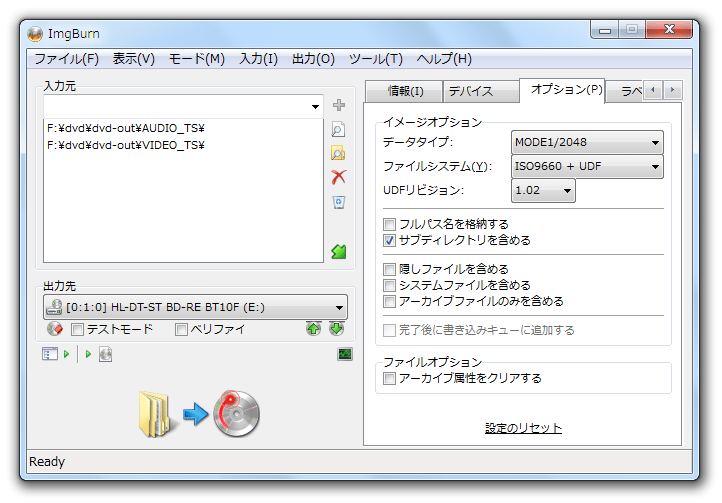This screenshot has width=722, height=503.
Task: Clear the source list recycle icon
Action: [x=338, y=202]
